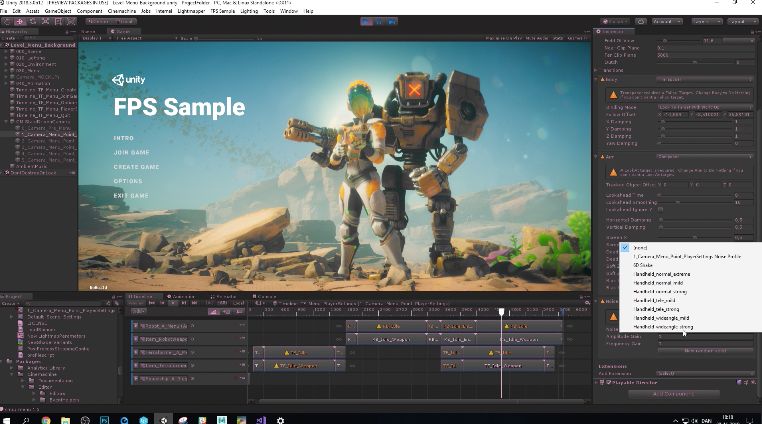
Task: Open the Lightmapper menu
Action: pos(191,11)
